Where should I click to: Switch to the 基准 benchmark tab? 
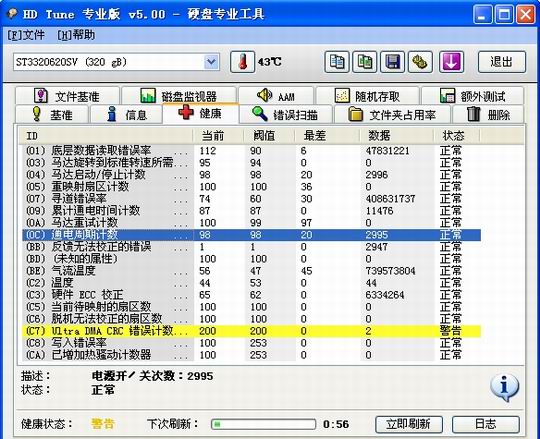(x=52, y=114)
